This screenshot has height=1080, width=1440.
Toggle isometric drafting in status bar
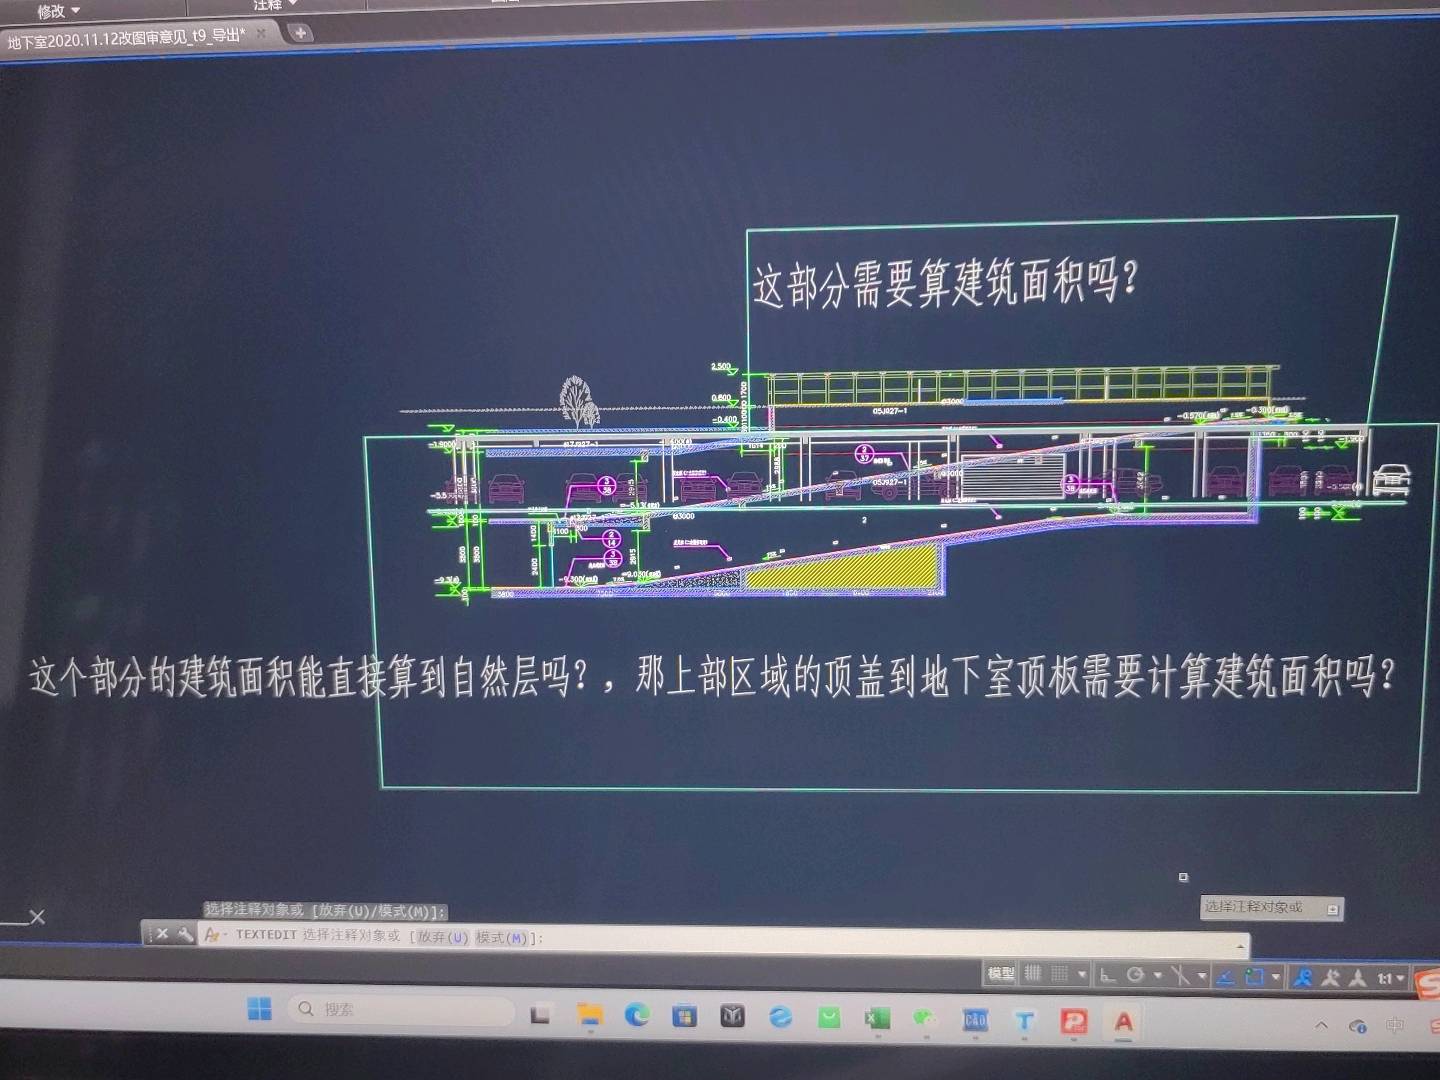(1181, 976)
